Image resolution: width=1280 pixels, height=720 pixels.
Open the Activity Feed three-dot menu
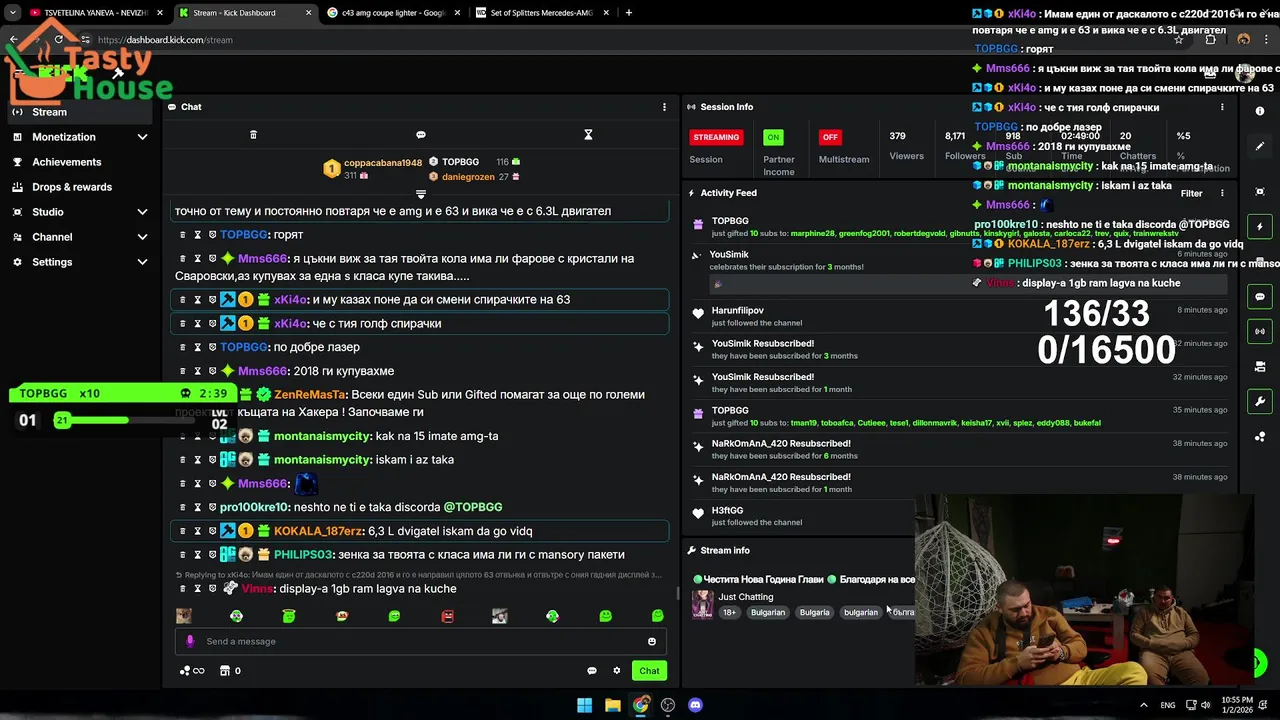click(x=1222, y=193)
